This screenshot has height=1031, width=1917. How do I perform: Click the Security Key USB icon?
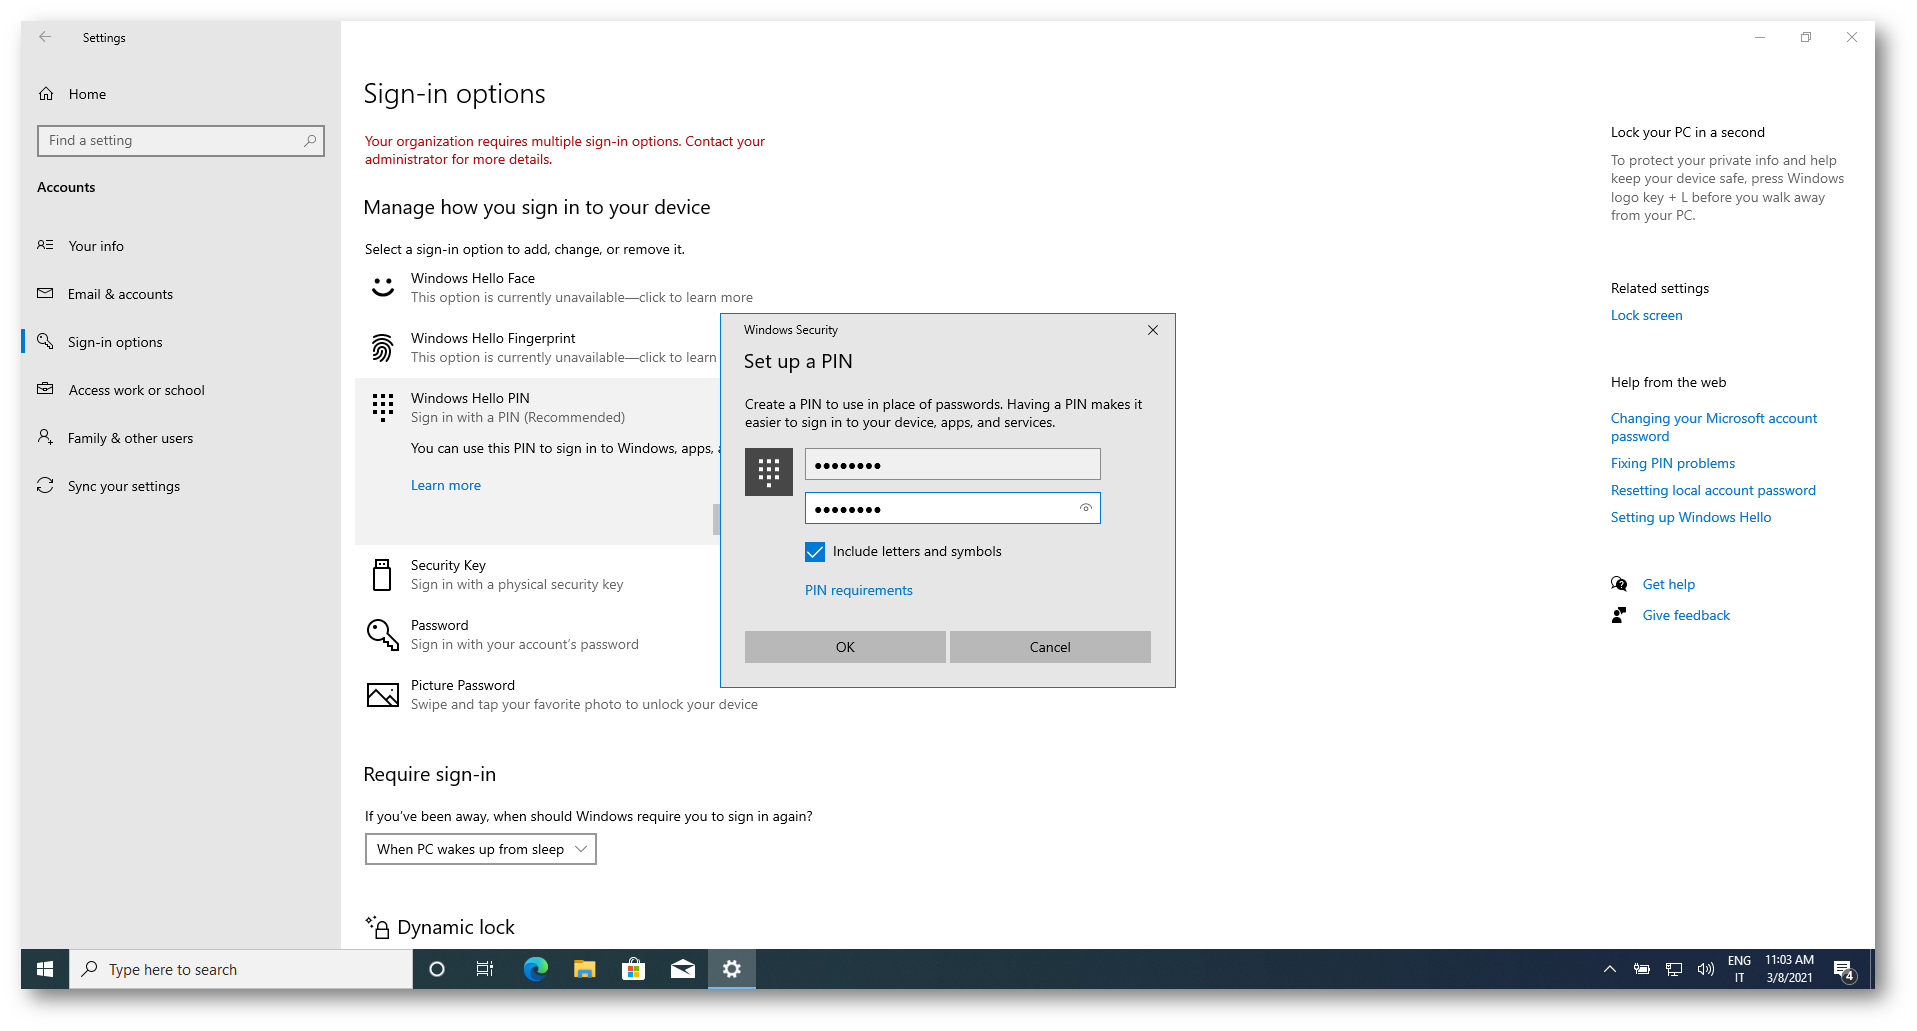[x=382, y=575]
